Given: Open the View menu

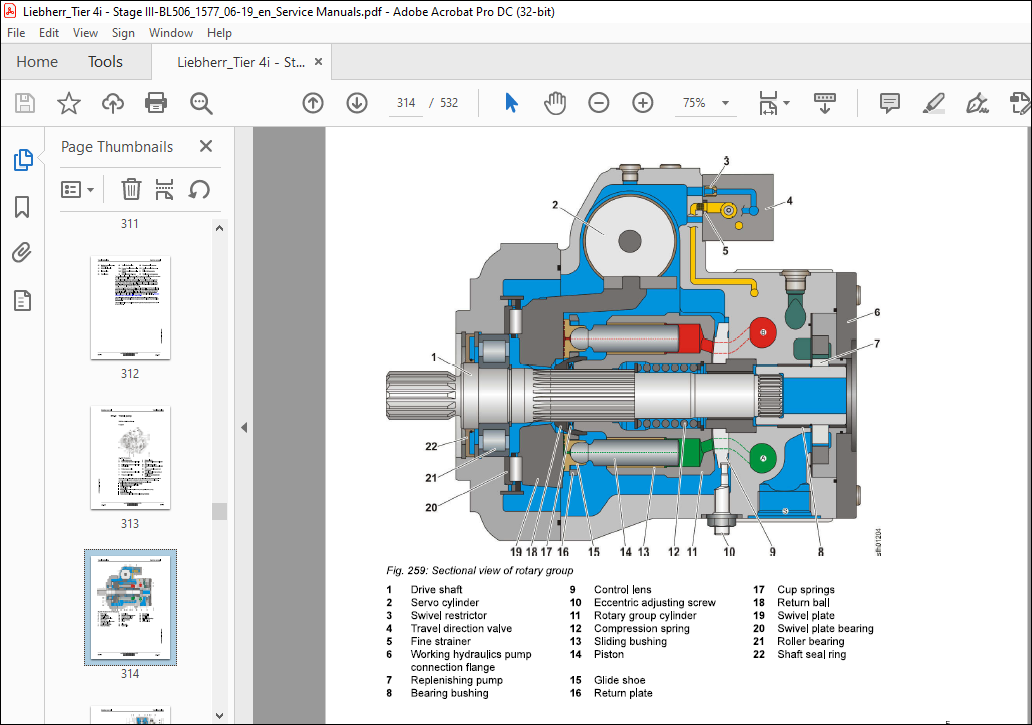Looking at the screenshot, I should coord(85,33).
